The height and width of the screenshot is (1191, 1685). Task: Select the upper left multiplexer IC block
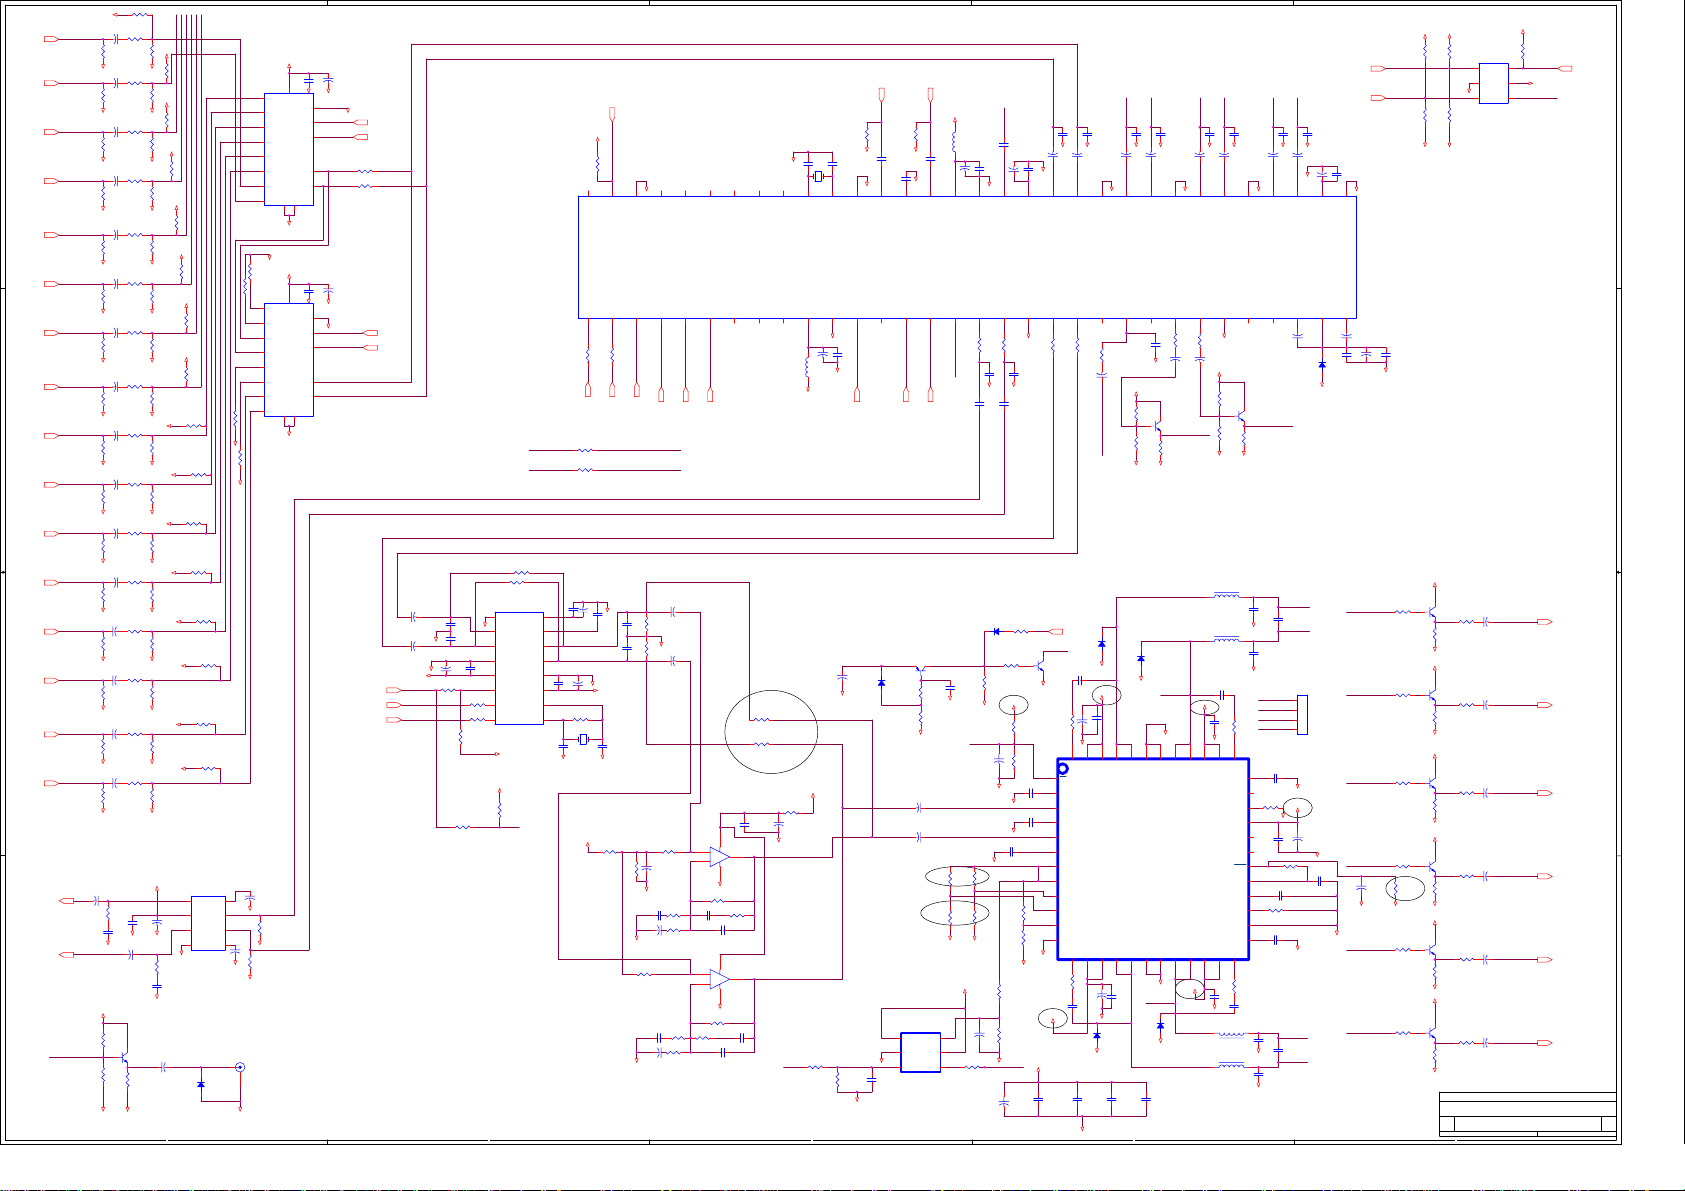tap(288, 150)
